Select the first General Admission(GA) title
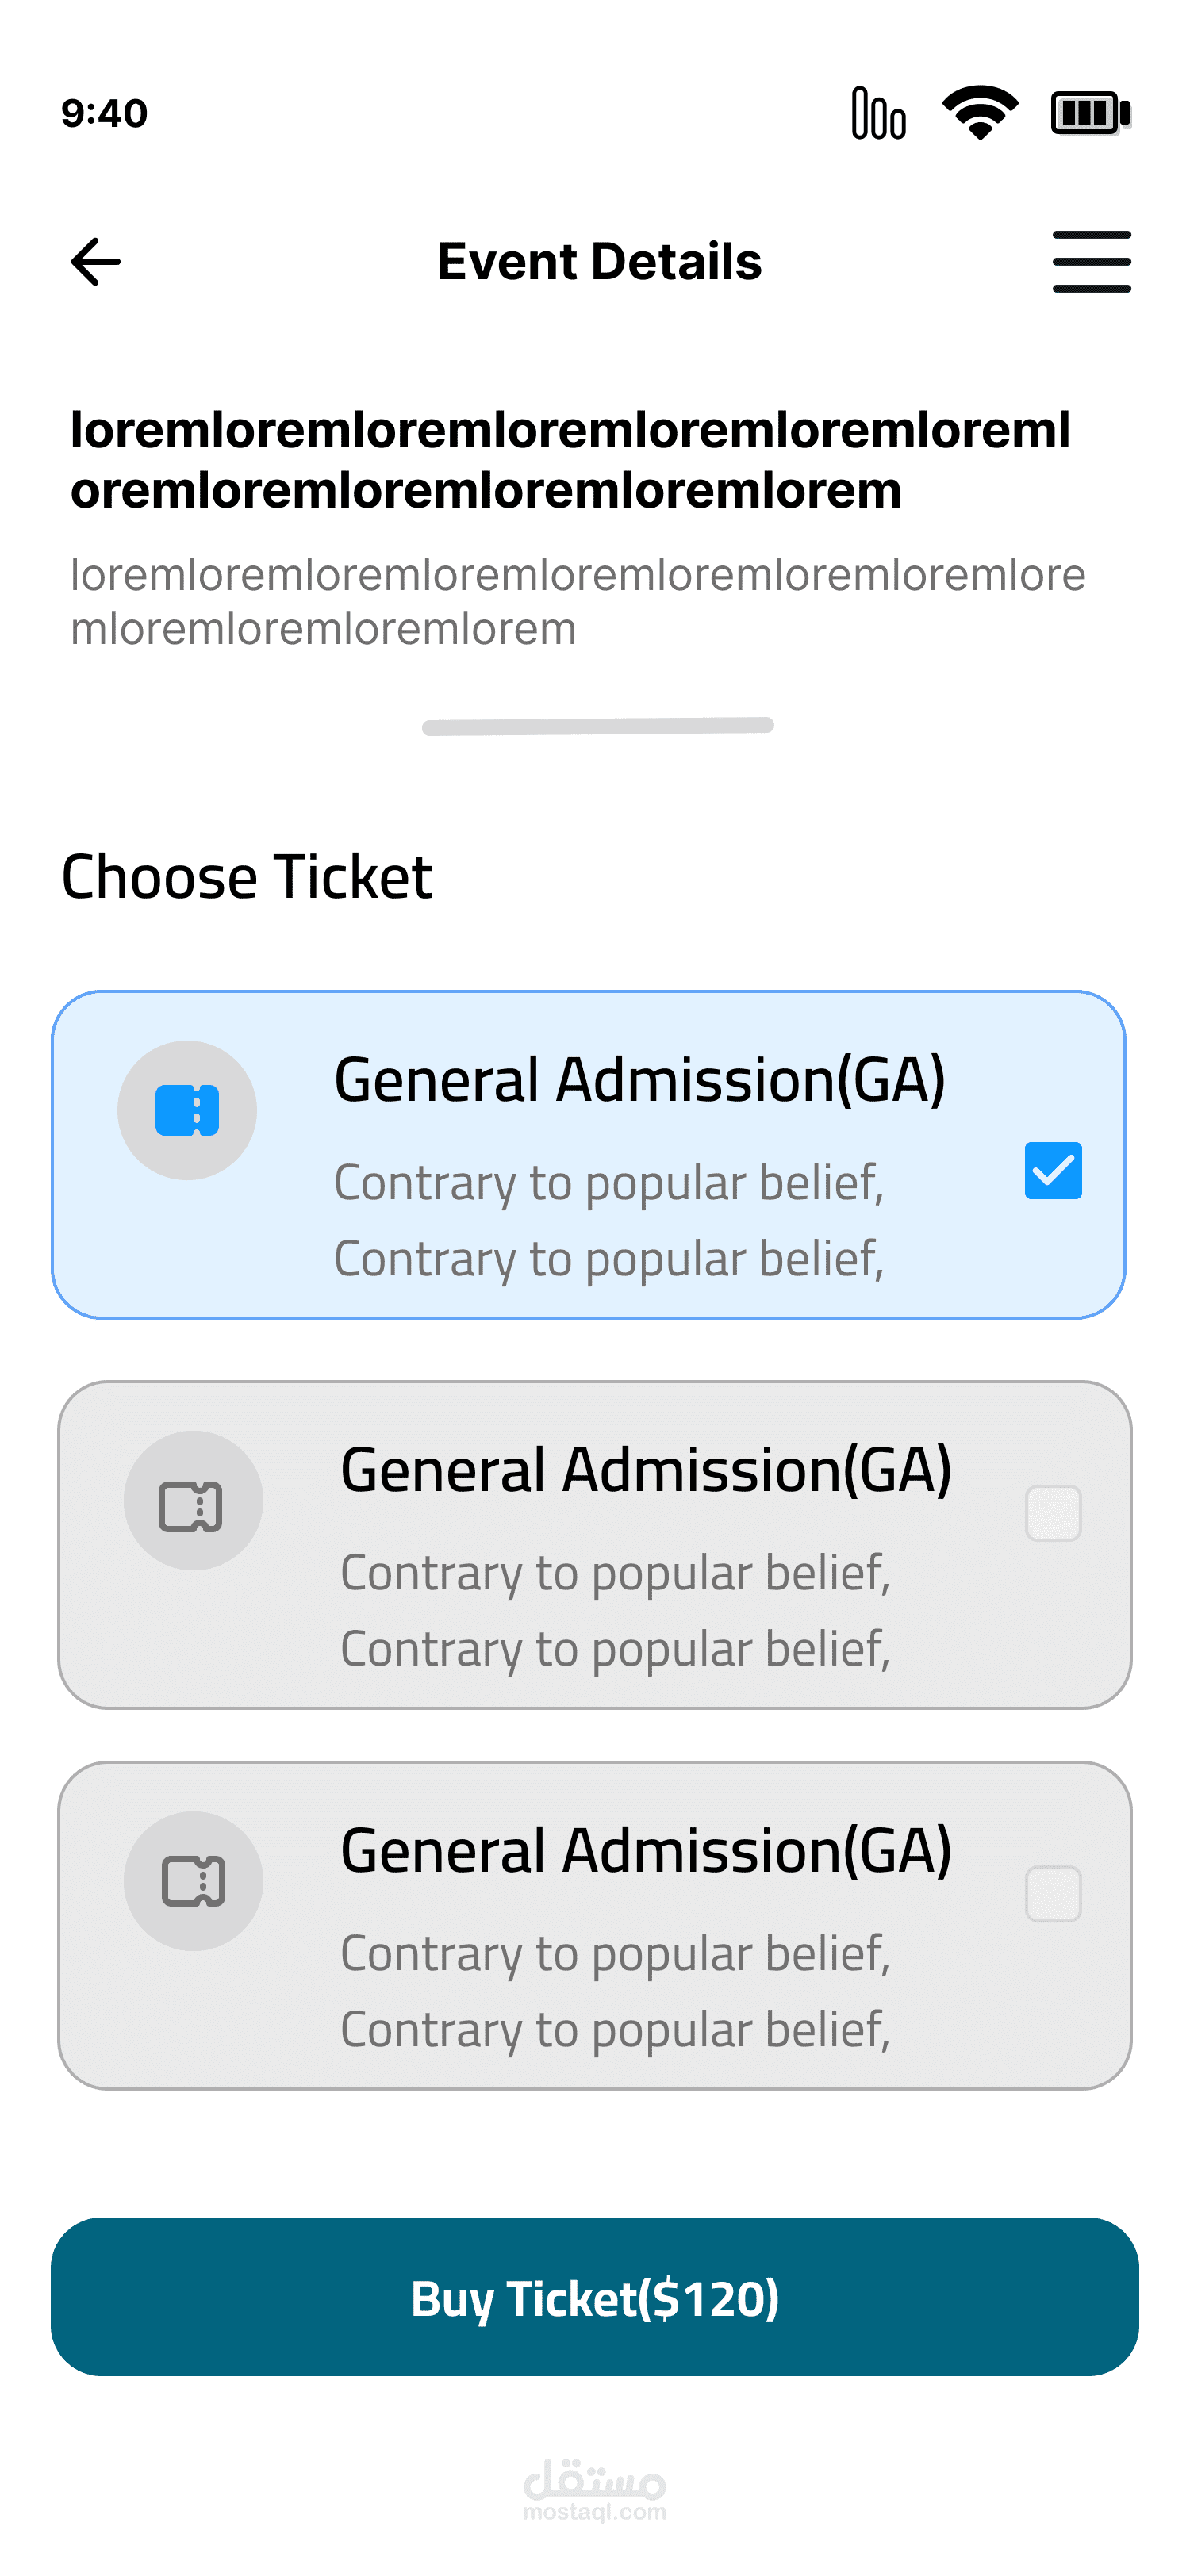This screenshot has width=1190, height=2576. tap(640, 1080)
